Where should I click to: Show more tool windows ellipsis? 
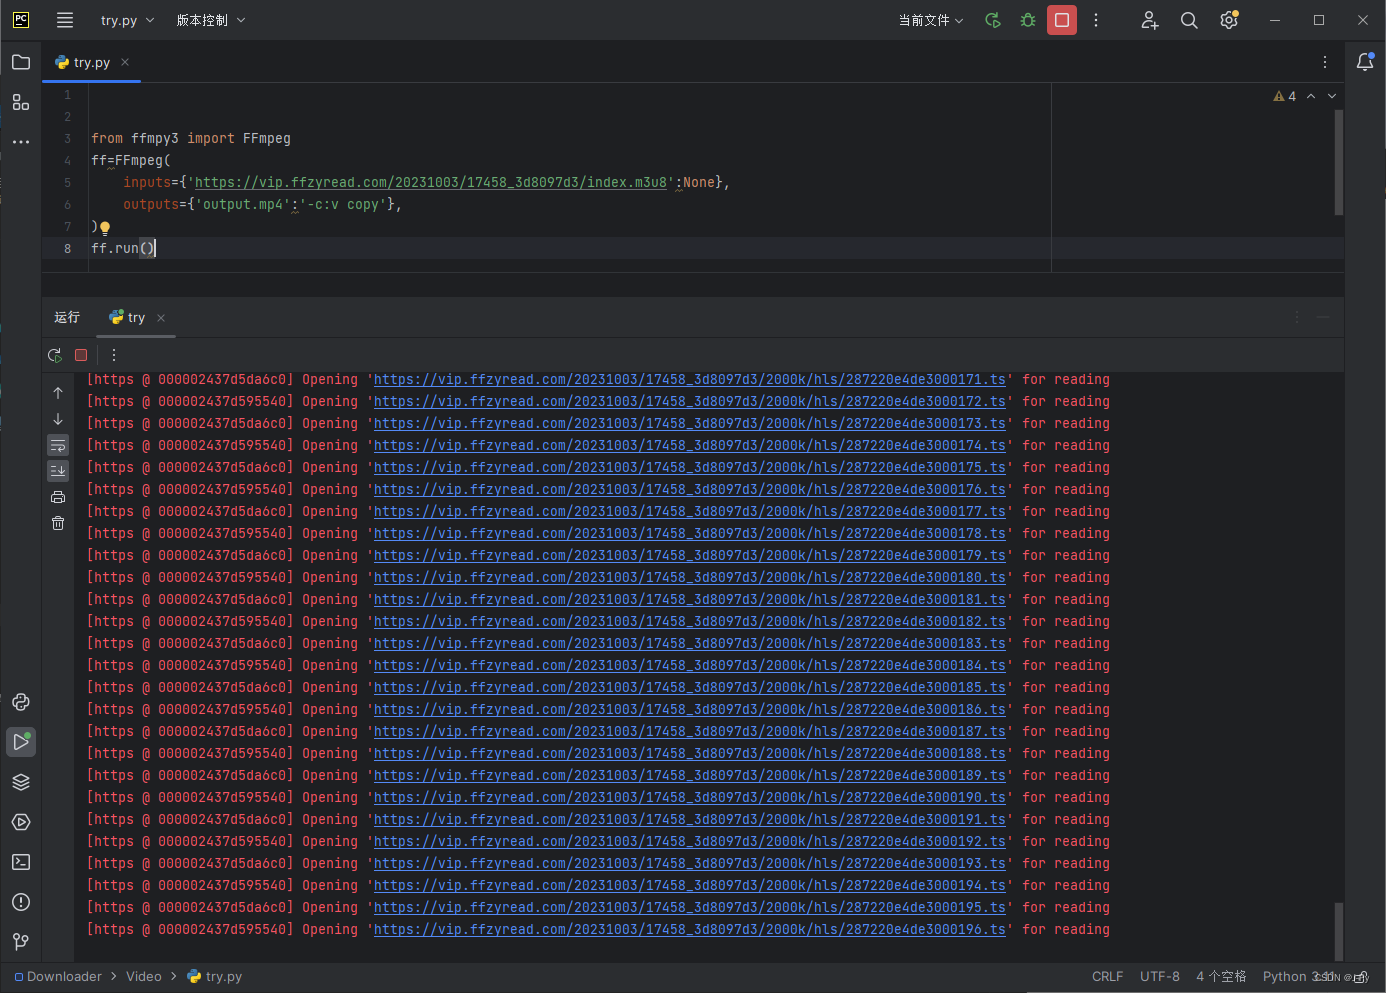coord(21,142)
